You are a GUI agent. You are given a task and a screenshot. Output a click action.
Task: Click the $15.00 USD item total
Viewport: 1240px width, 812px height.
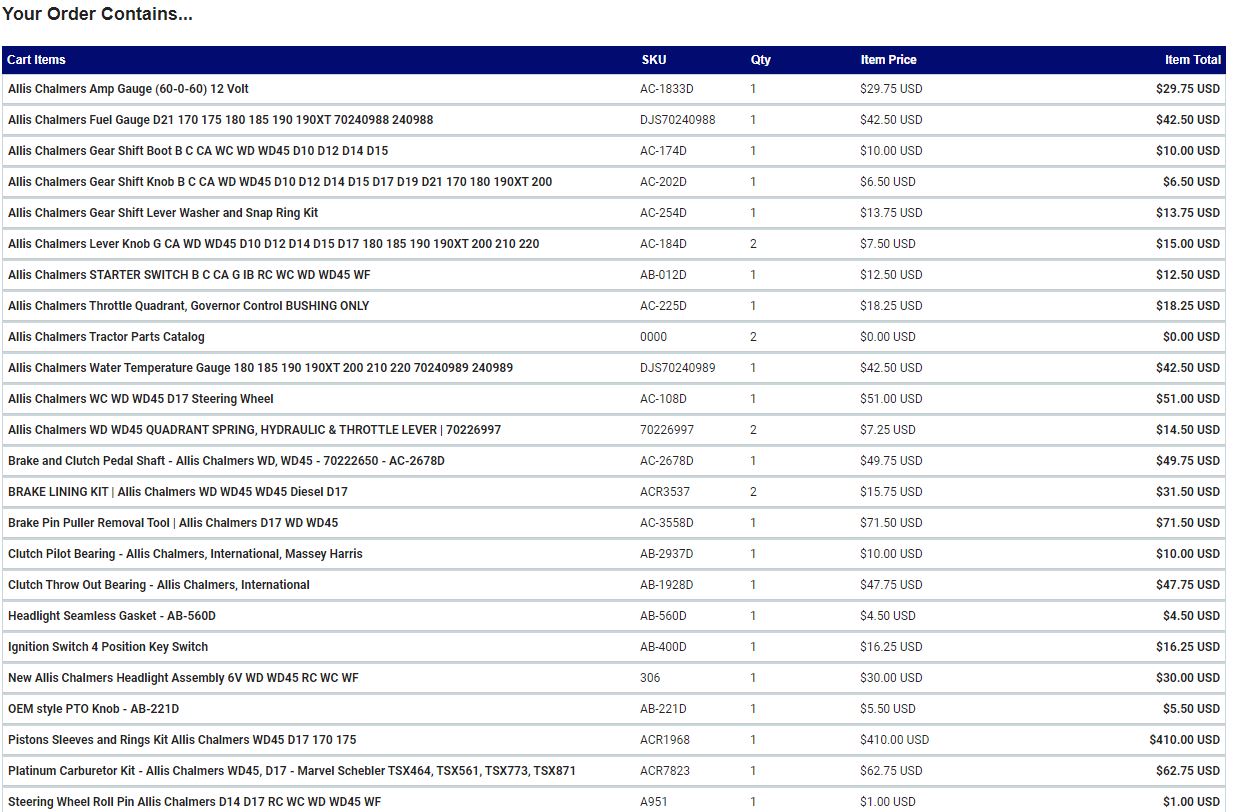coord(1188,244)
